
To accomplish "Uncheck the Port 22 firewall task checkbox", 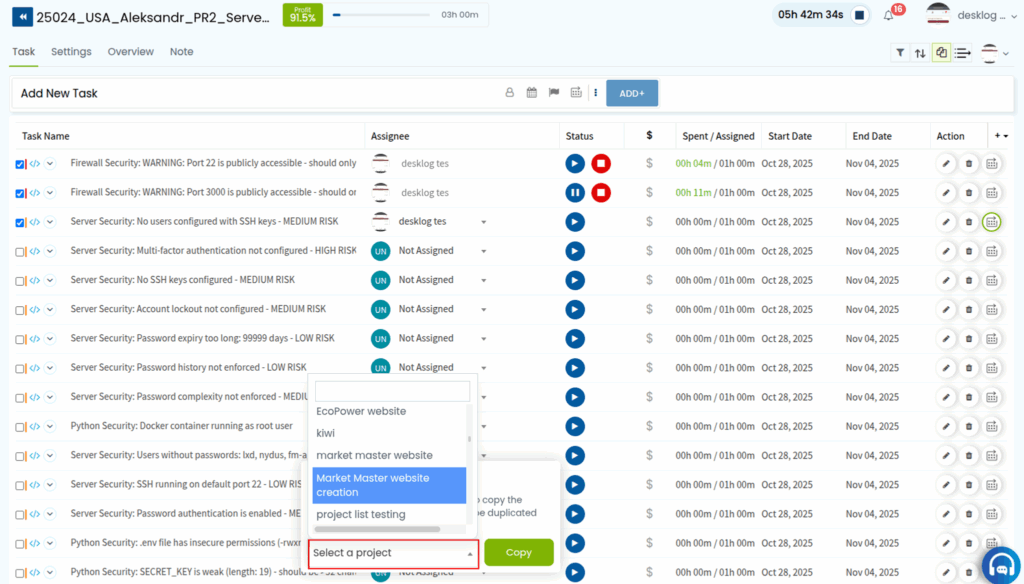I will click(20, 164).
